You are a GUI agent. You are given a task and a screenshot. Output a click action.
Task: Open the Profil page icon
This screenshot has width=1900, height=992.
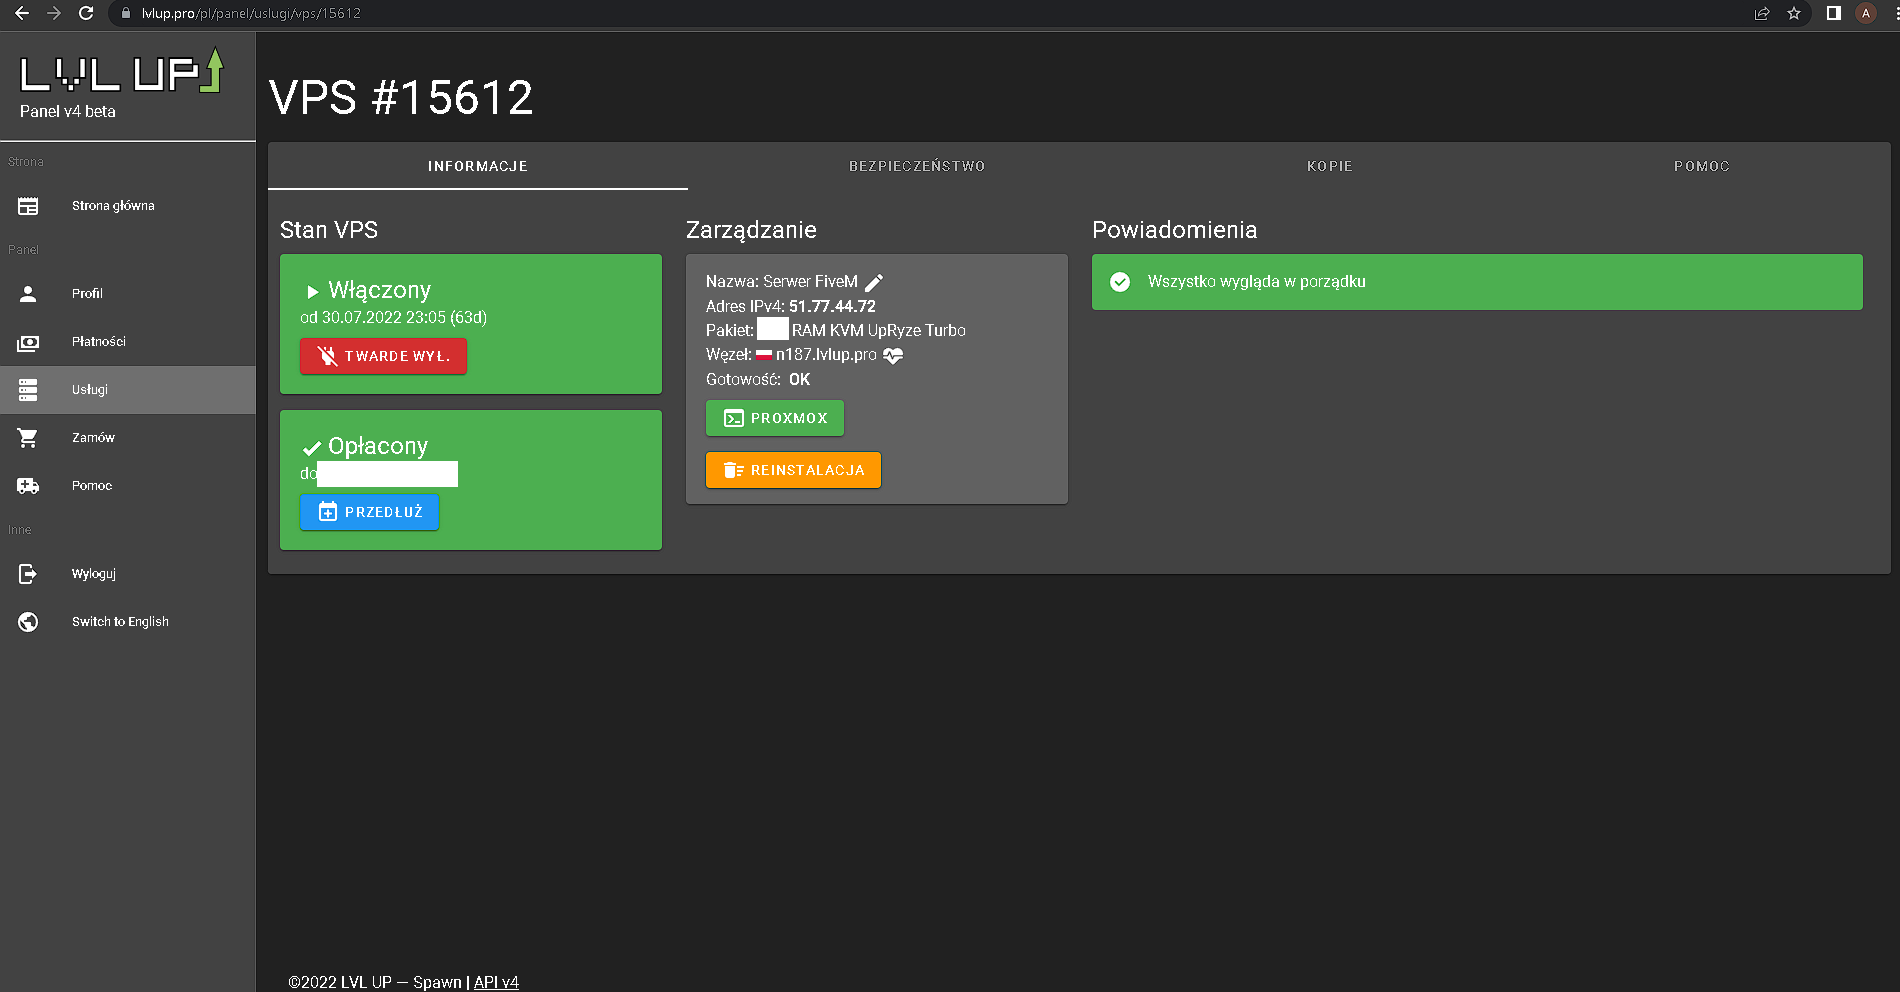pyautogui.click(x=28, y=294)
